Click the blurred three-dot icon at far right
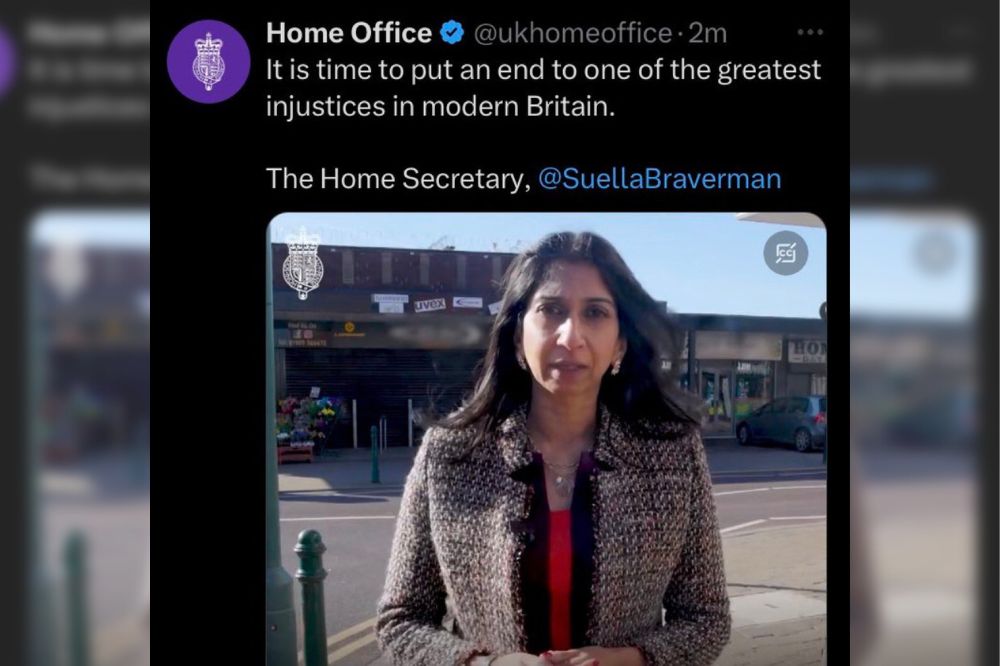Screen dimensions: 1000x666 [962, 32]
